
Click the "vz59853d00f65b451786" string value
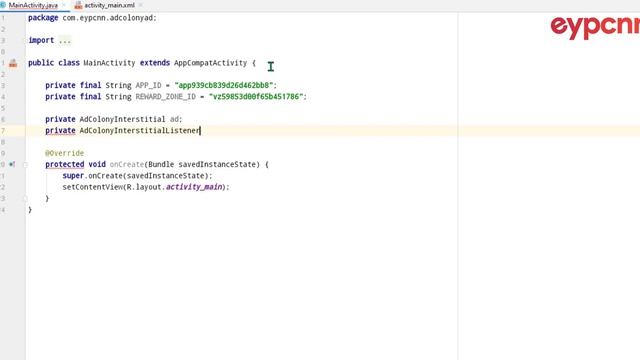[256, 97]
